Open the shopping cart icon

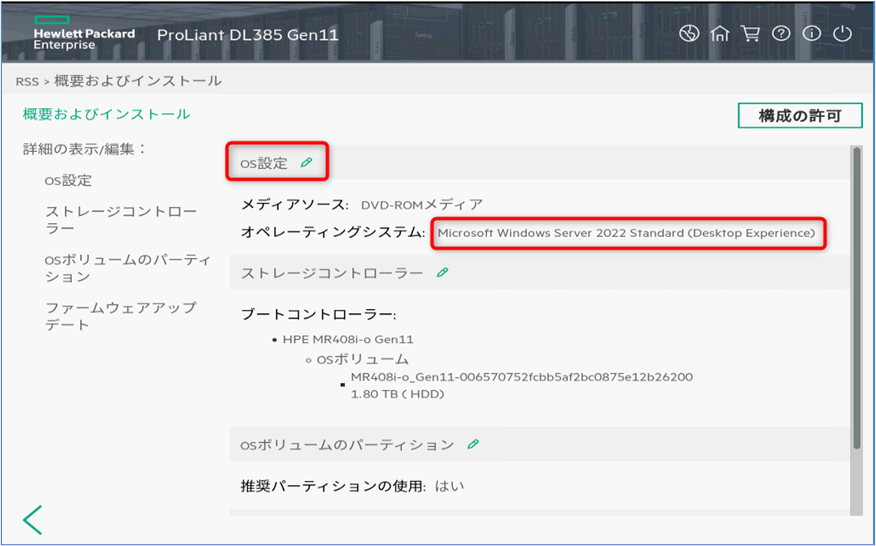pyautogui.click(x=750, y=34)
